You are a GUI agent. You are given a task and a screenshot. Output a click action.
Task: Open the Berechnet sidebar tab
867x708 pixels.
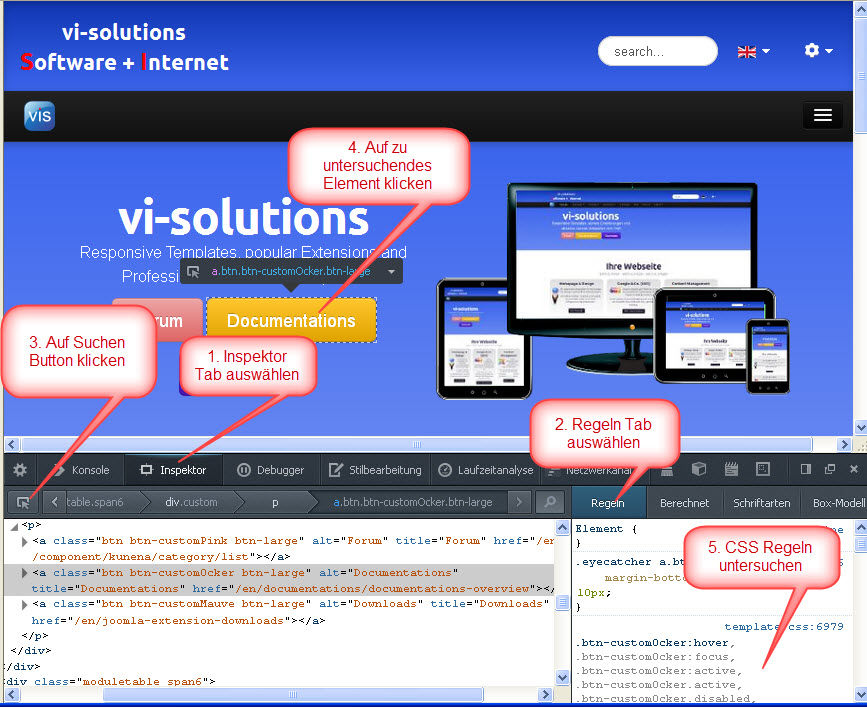pos(683,503)
